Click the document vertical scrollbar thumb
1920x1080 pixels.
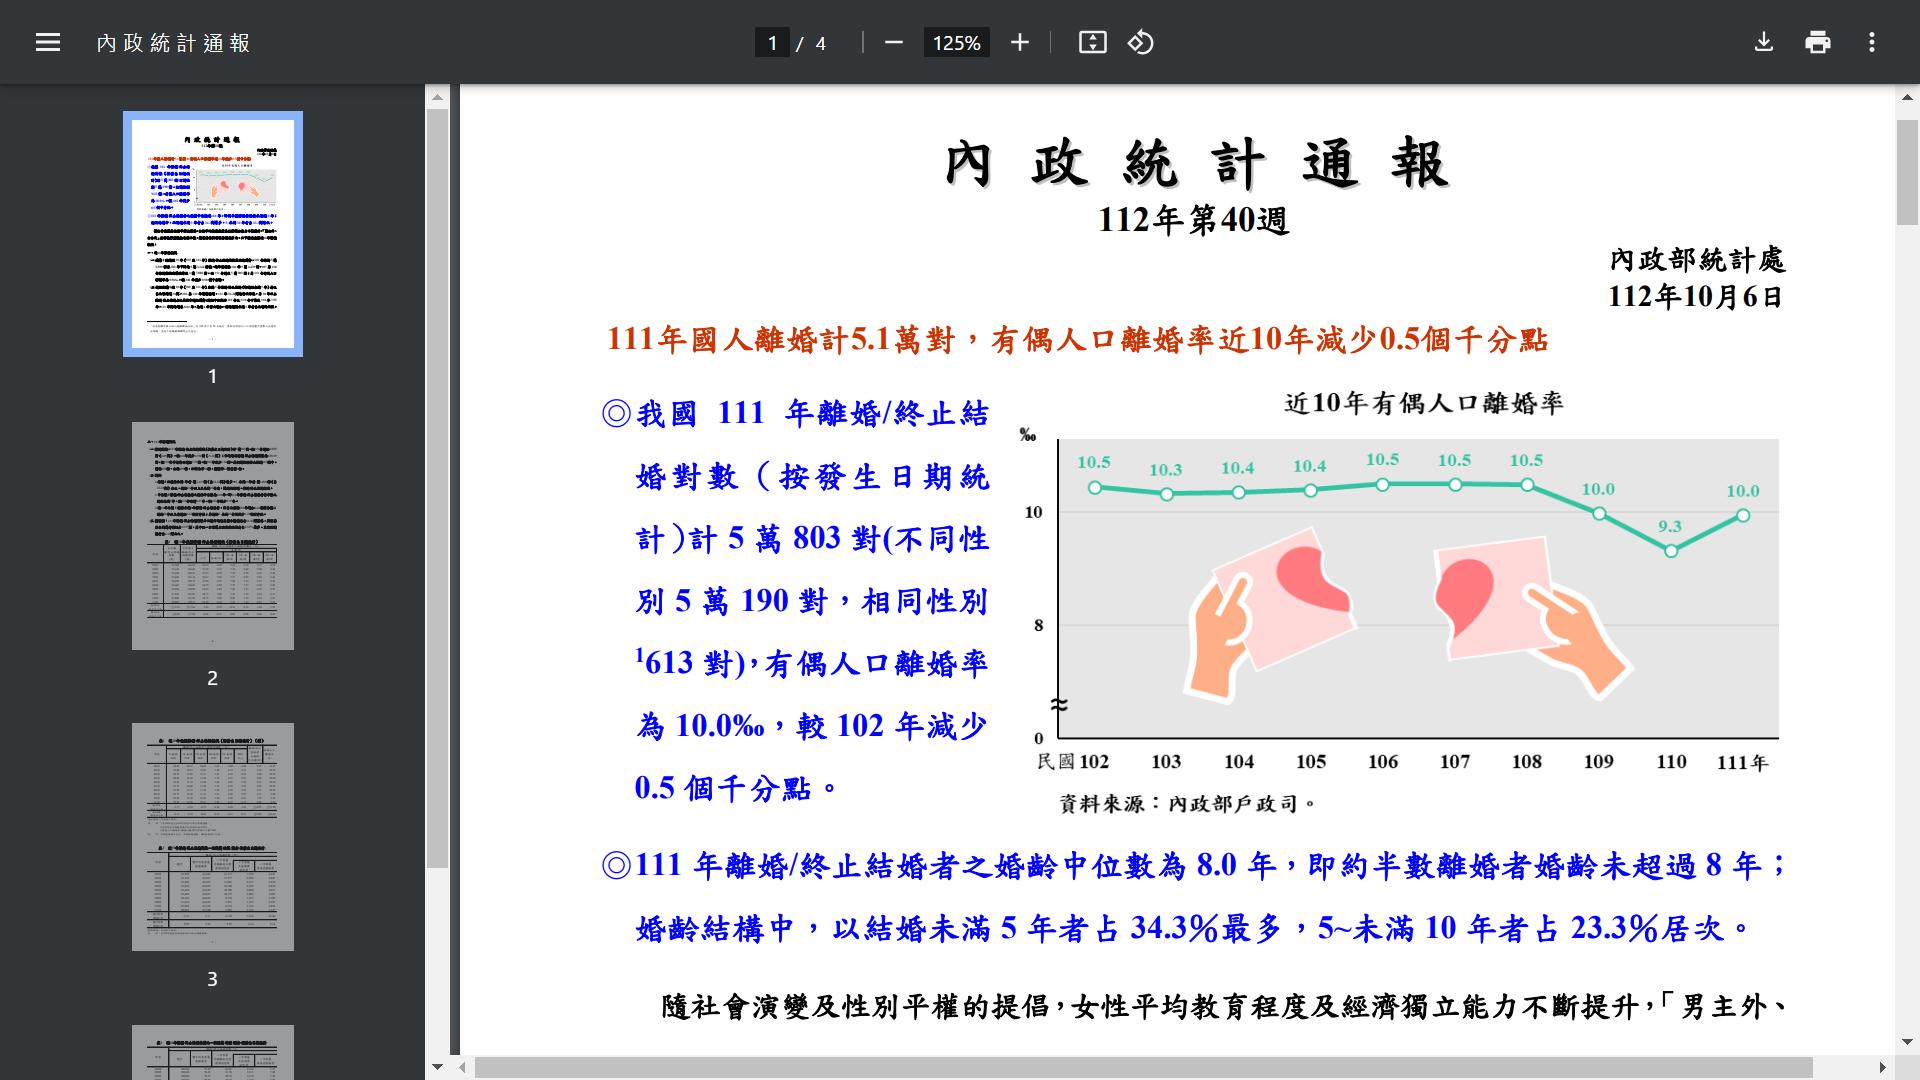1907,172
